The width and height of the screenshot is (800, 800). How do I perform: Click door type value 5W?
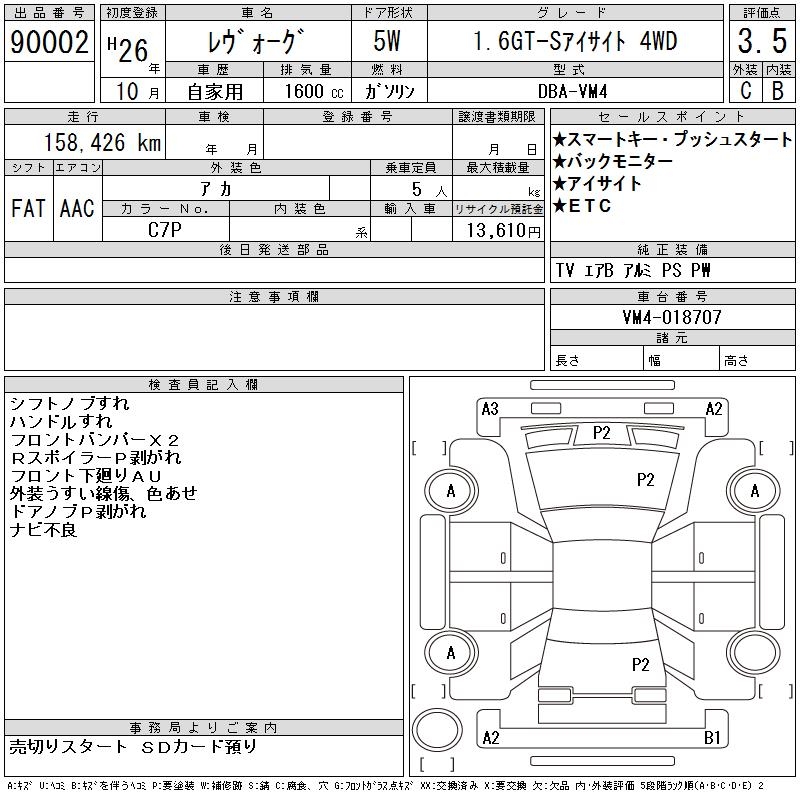(x=387, y=41)
